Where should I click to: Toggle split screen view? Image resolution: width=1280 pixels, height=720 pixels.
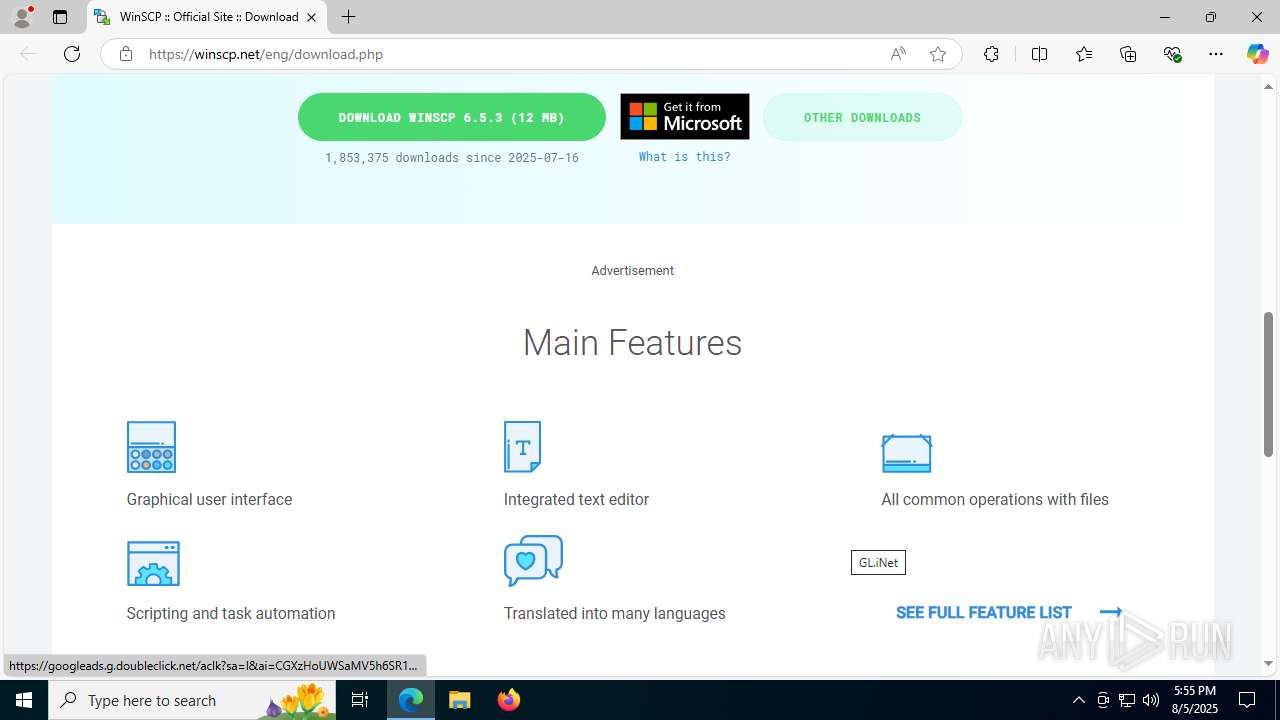tap(1039, 54)
